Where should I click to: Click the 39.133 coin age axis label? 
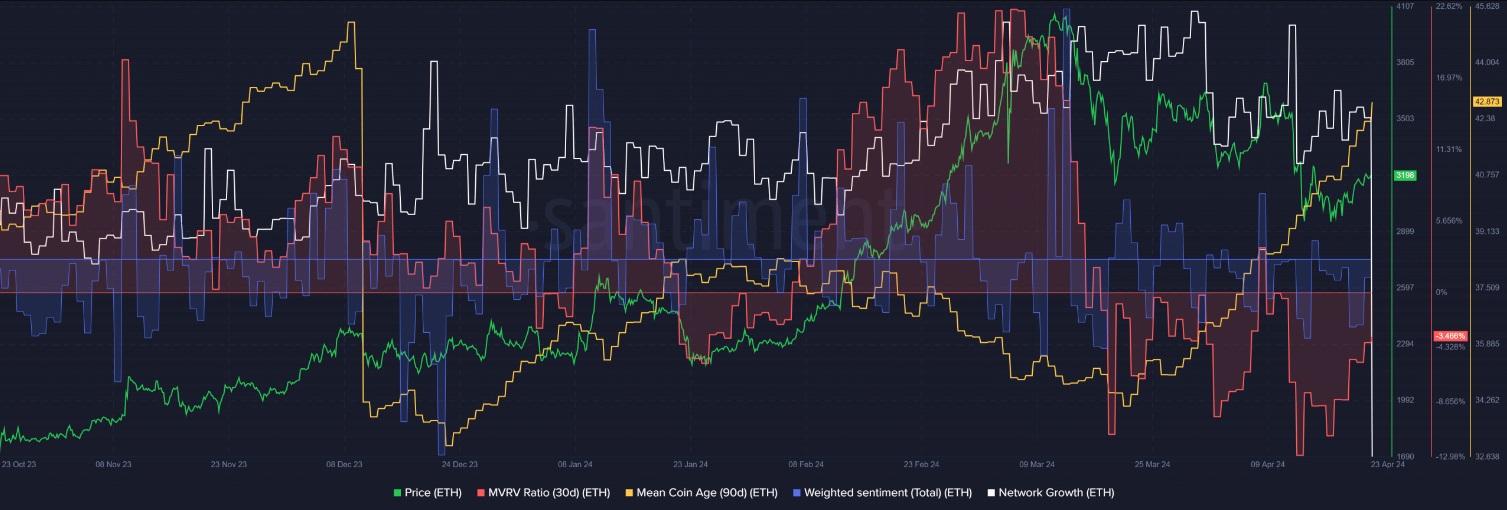[1487, 231]
